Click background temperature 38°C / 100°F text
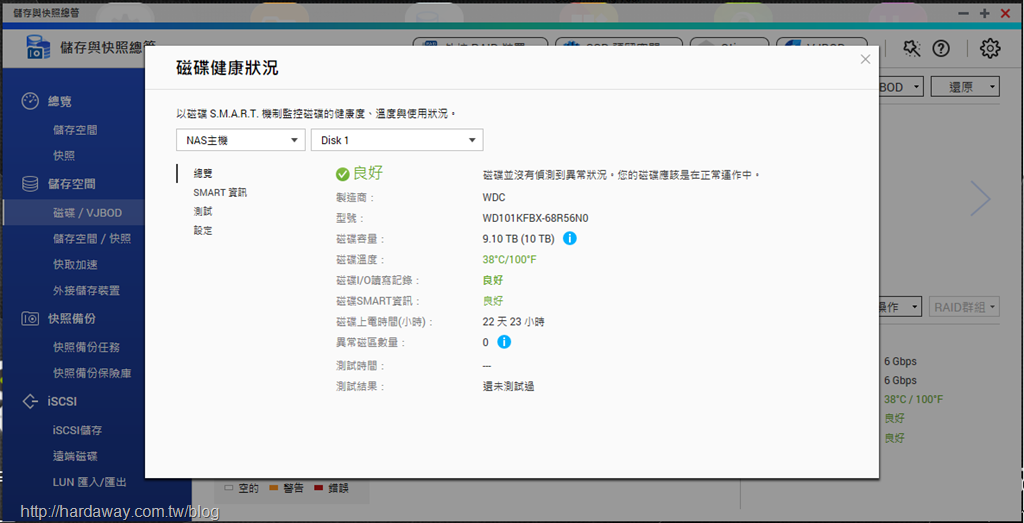 coord(914,400)
